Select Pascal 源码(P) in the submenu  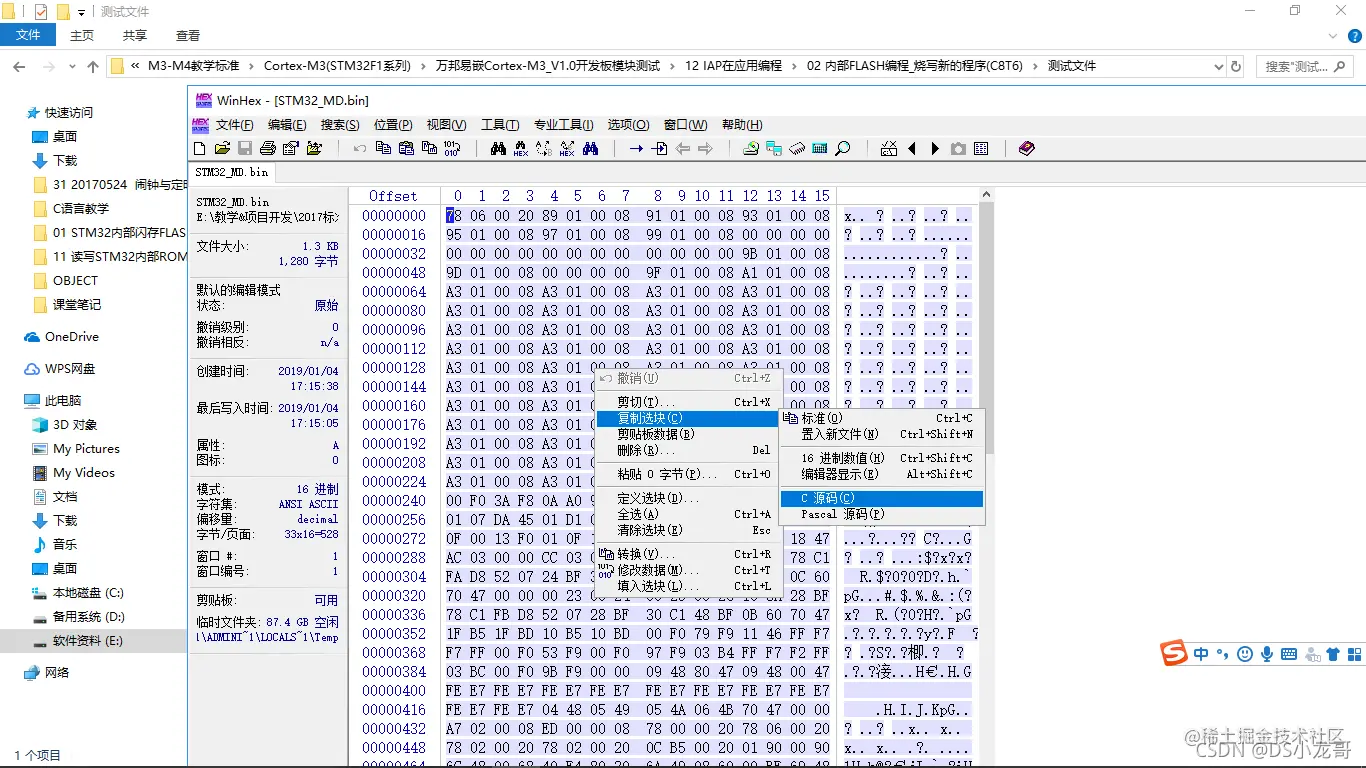click(881, 514)
